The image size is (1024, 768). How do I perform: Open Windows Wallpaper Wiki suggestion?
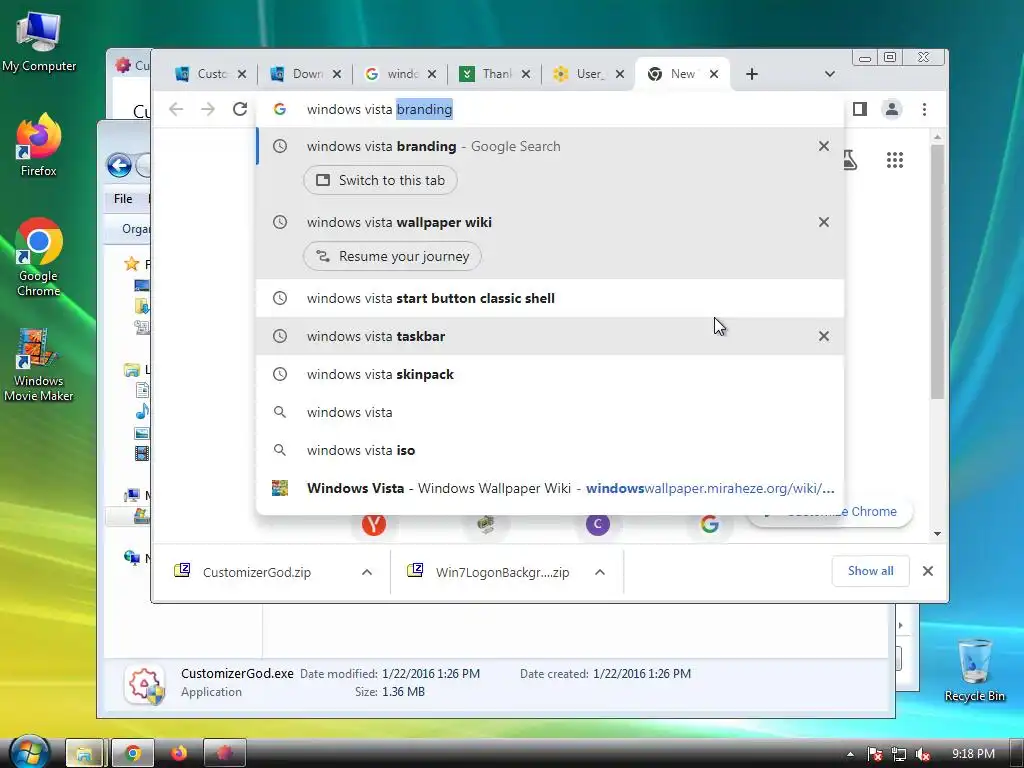[x=550, y=488]
